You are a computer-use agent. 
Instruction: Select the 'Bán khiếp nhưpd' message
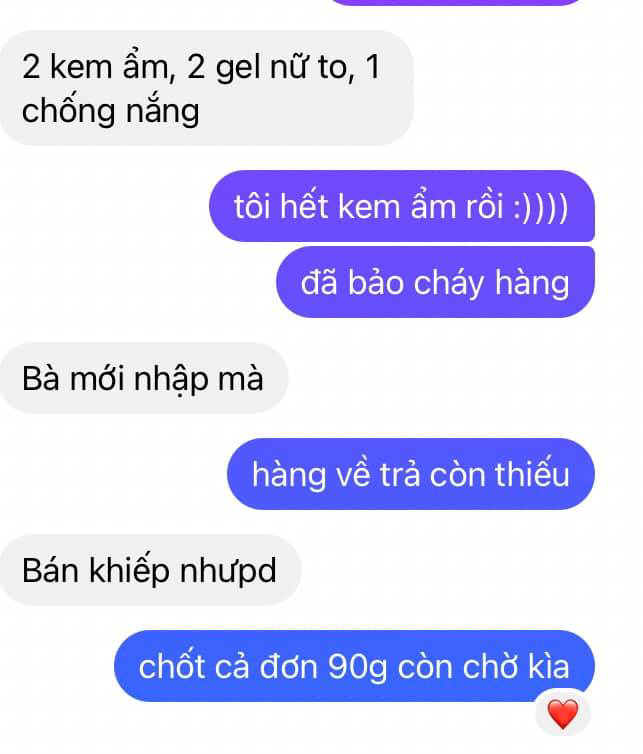point(150,570)
